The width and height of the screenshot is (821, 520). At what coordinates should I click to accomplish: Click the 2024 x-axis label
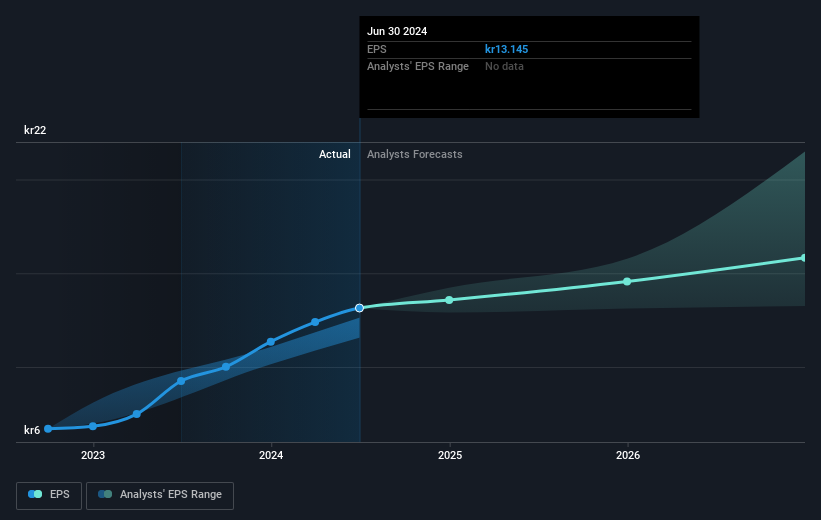point(271,455)
